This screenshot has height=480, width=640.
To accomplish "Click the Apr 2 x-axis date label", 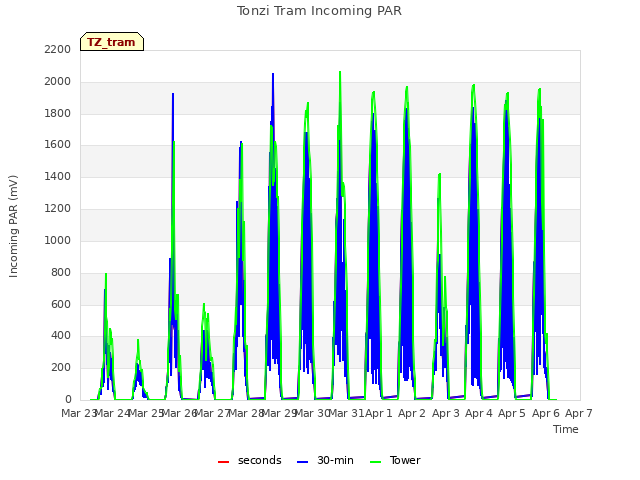I will pos(412,413).
